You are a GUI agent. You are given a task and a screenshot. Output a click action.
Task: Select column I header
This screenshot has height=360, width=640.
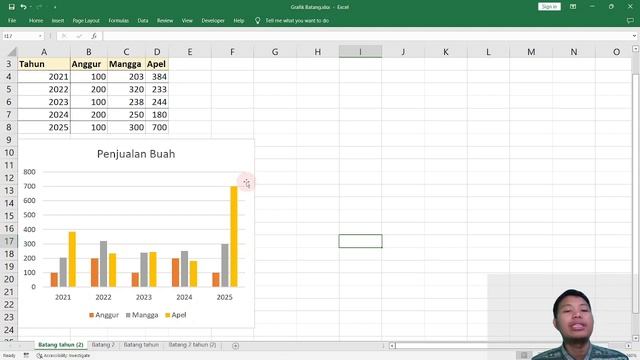coord(360,52)
